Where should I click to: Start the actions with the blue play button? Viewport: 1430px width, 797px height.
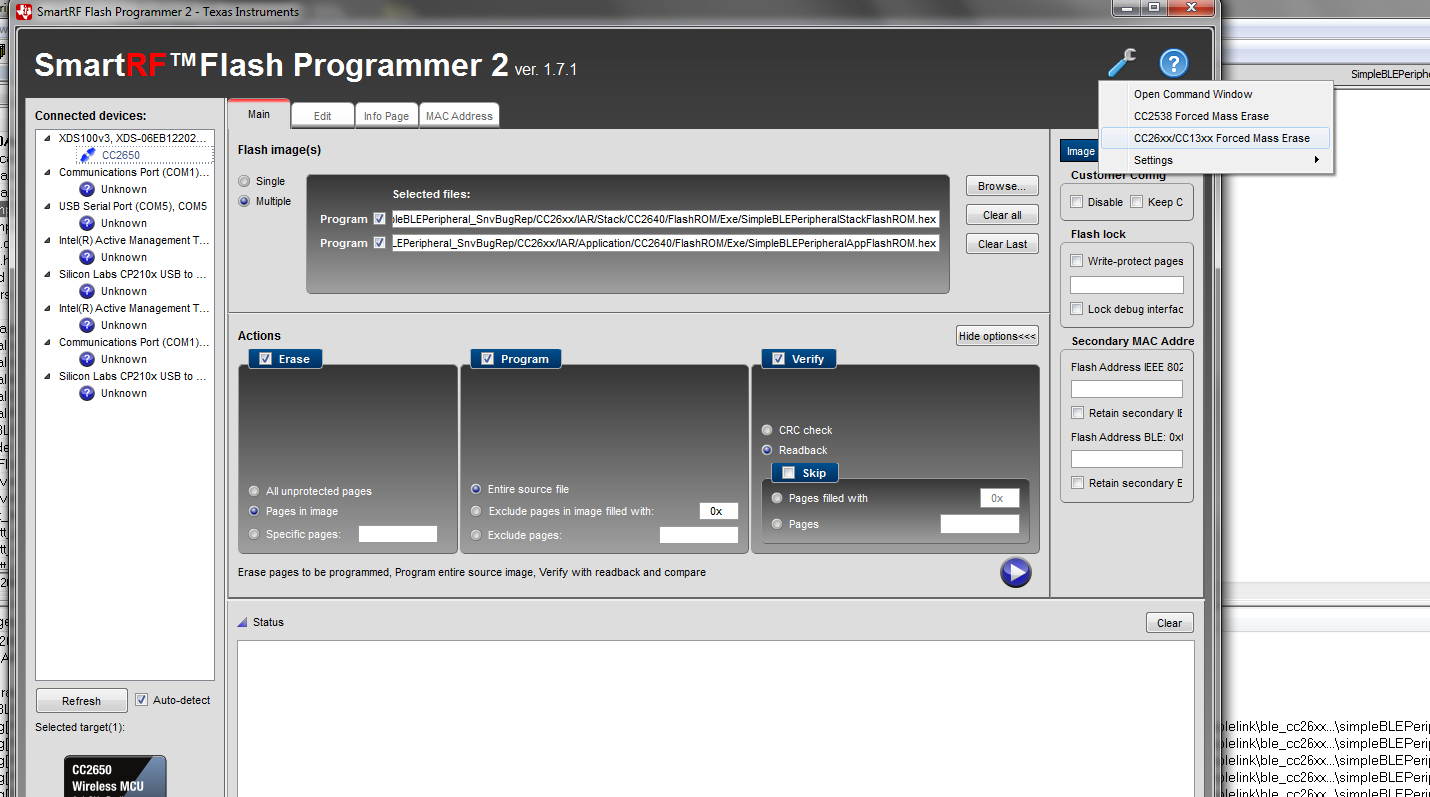[x=1015, y=572]
